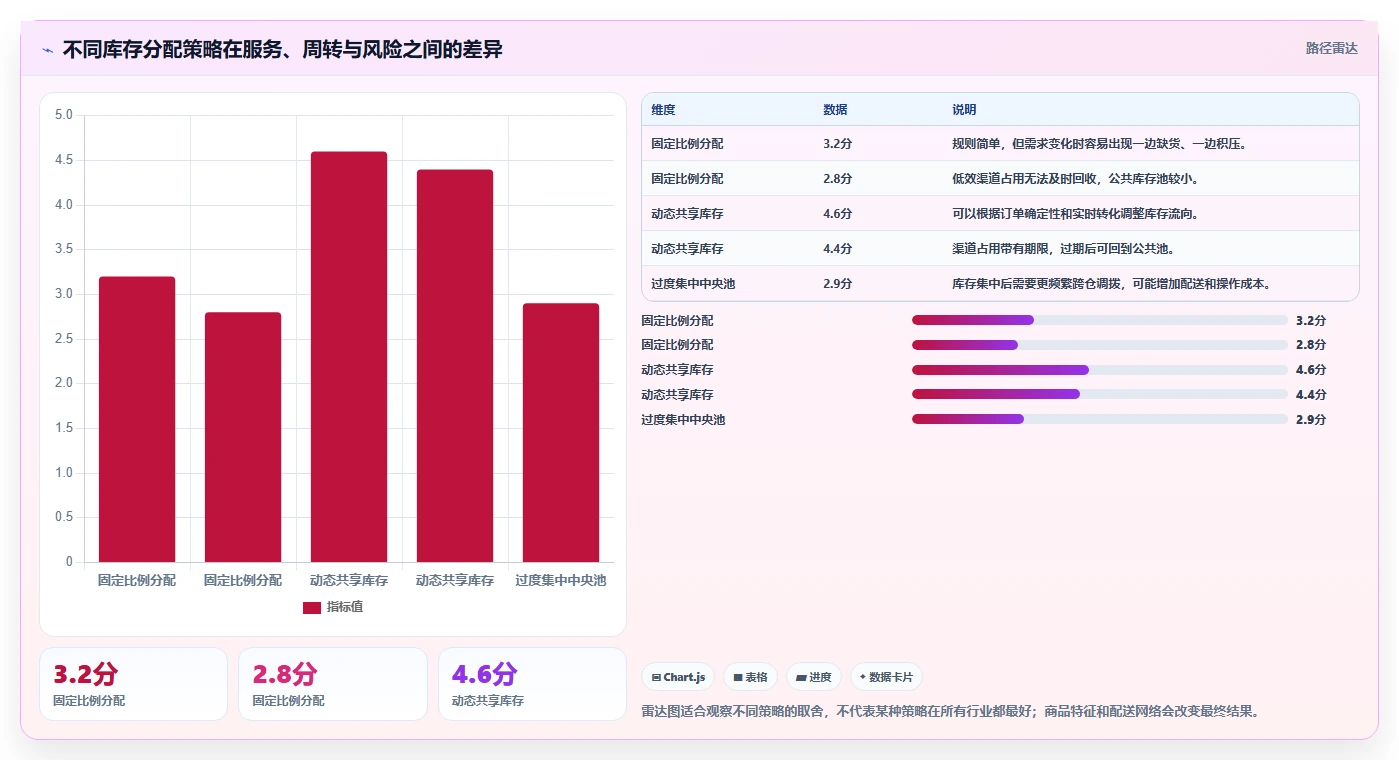Click description starting 库存集中后
The width and height of the screenshot is (1399, 760).
click(1114, 284)
